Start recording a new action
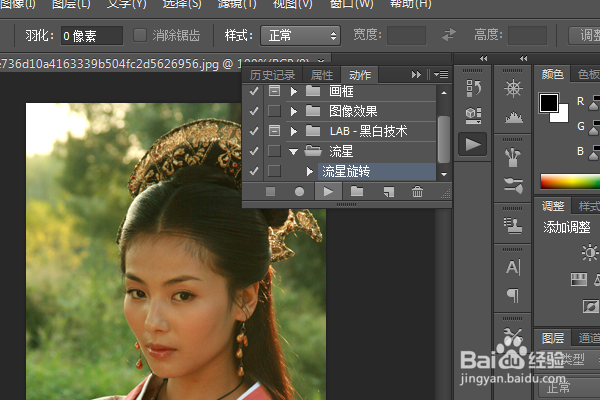 299,191
